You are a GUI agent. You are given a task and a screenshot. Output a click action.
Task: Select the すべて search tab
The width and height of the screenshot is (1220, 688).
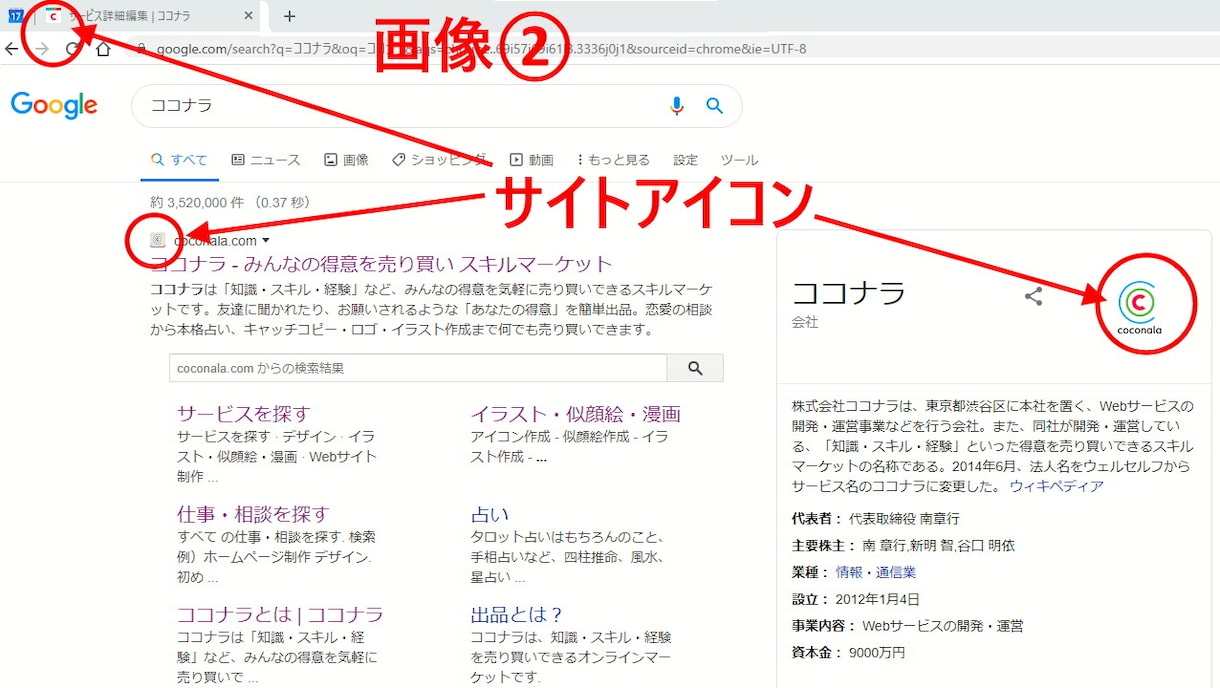click(179, 160)
